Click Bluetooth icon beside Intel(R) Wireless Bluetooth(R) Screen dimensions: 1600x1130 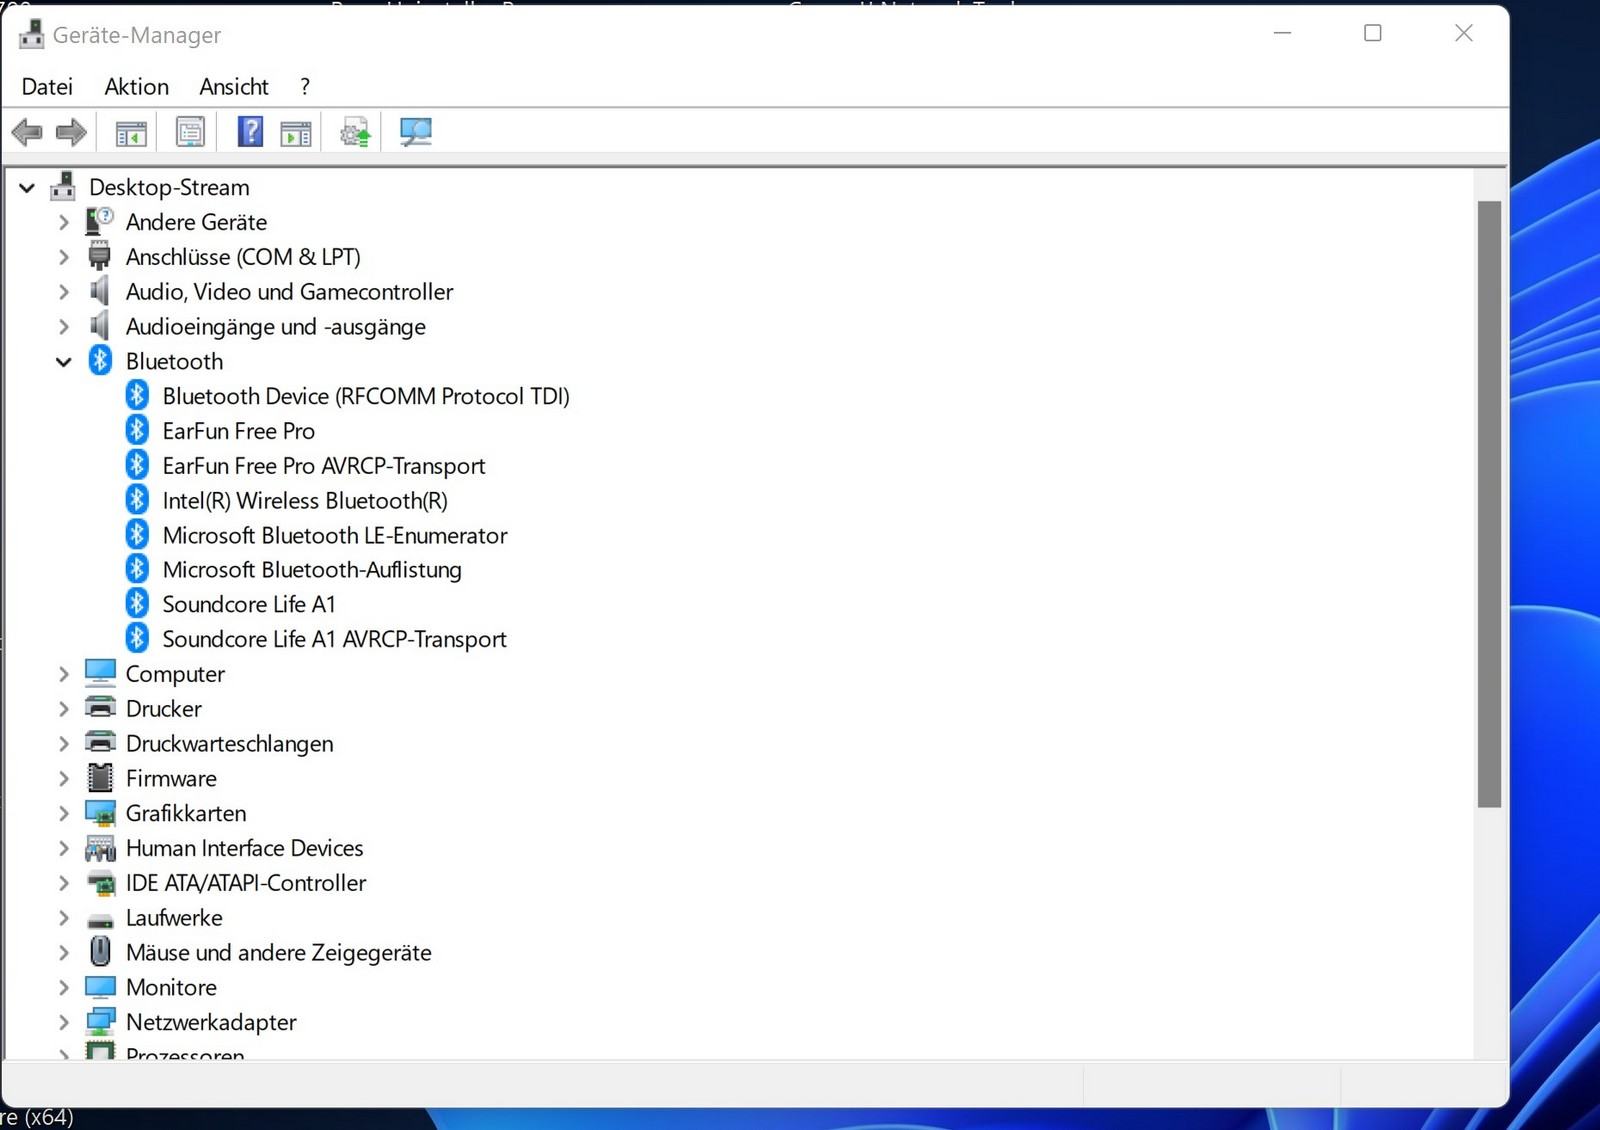click(137, 499)
